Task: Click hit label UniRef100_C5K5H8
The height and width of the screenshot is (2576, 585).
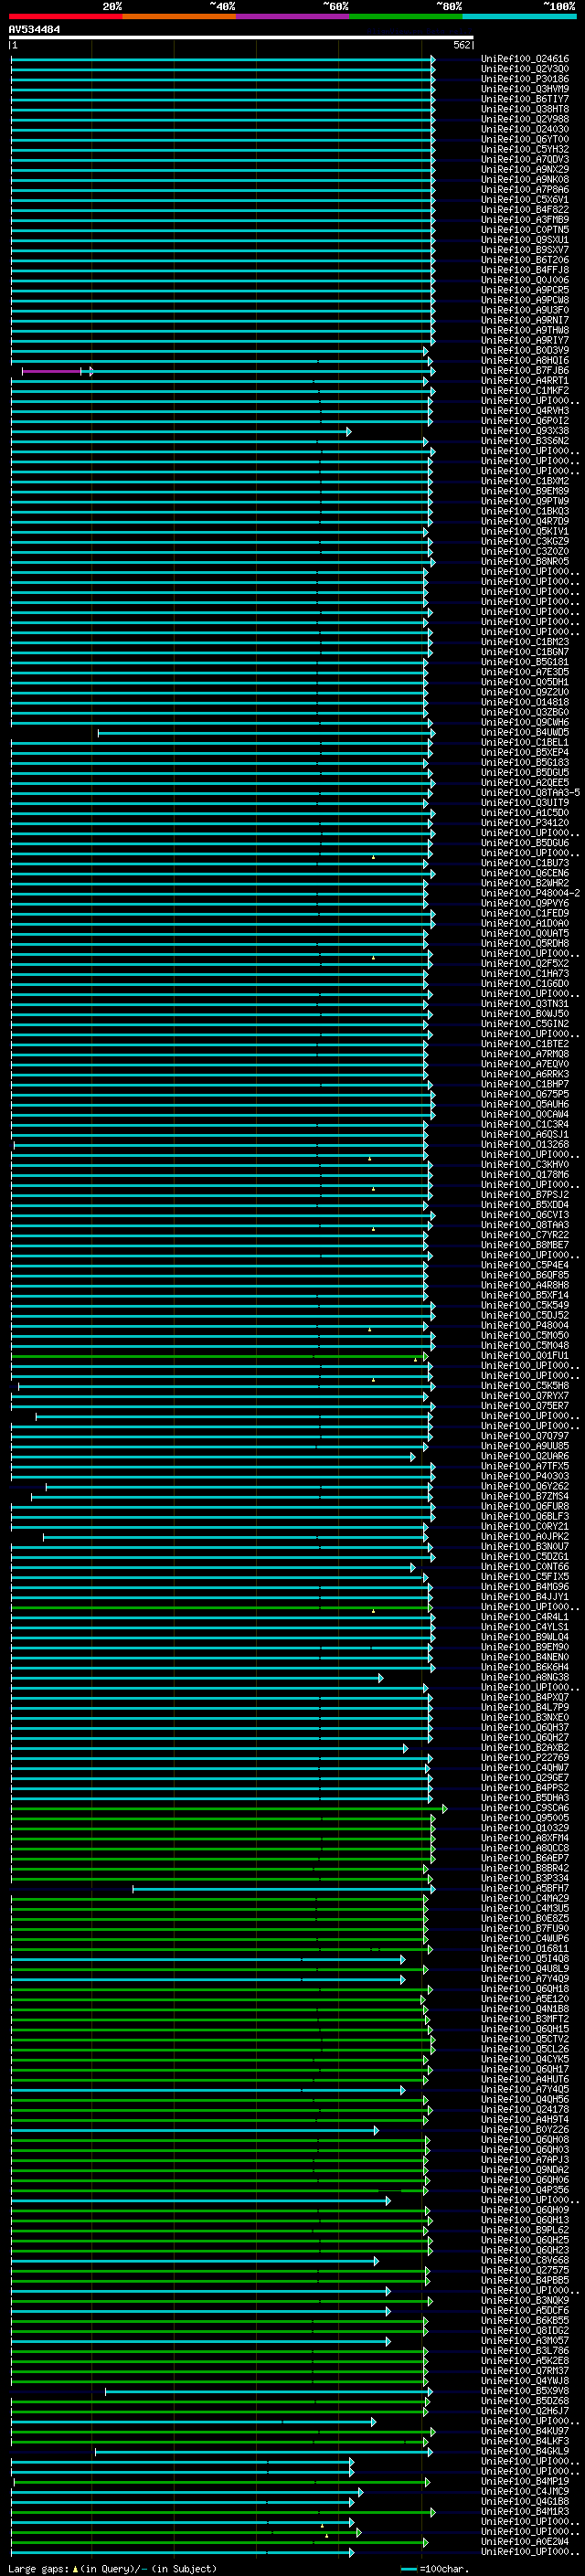Action: pyautogui.click(x=525, y=1386)
